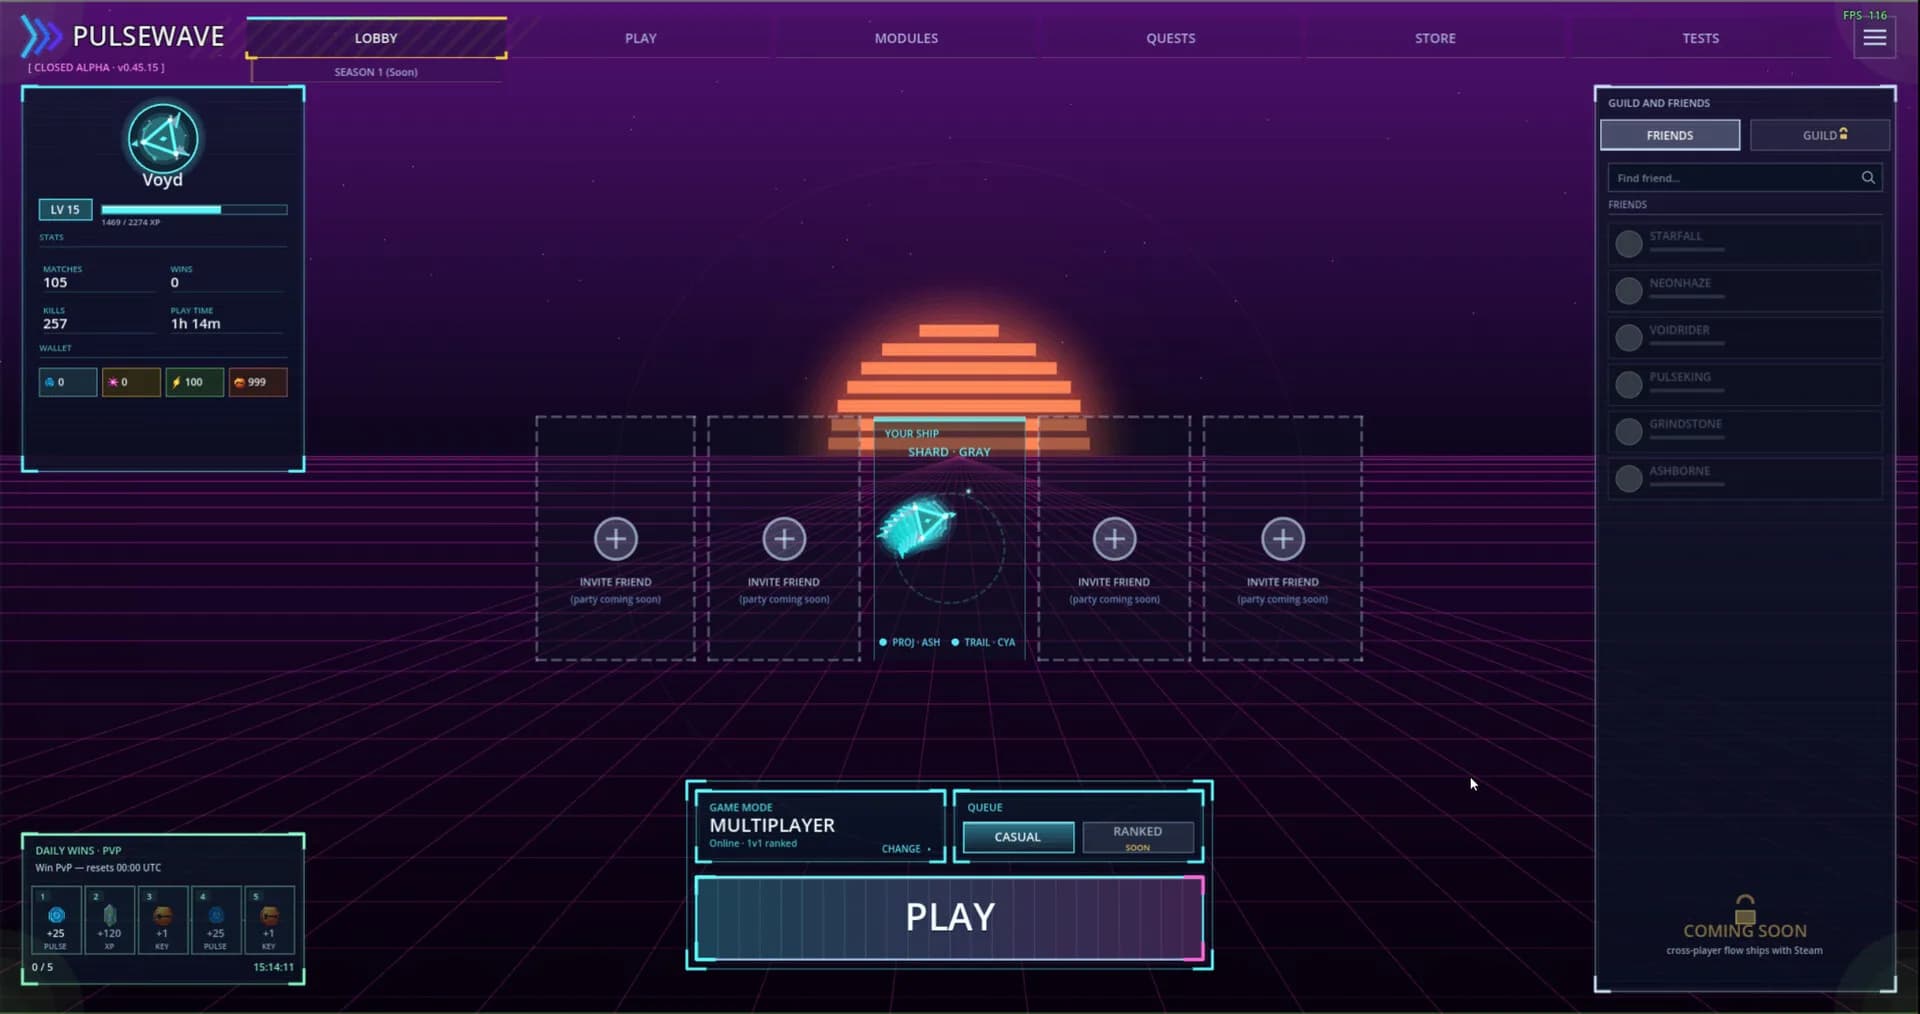
Task: Switch to the Tests tab
Action: pyautogui.click(x=1700, y=38)
